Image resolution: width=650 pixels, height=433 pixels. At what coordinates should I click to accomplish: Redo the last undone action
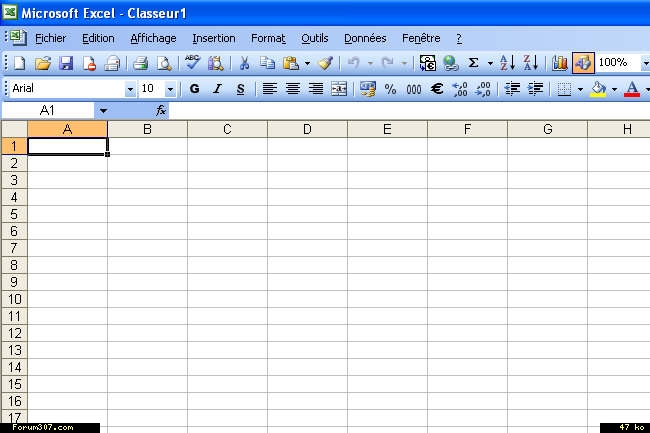pos(388,63)
